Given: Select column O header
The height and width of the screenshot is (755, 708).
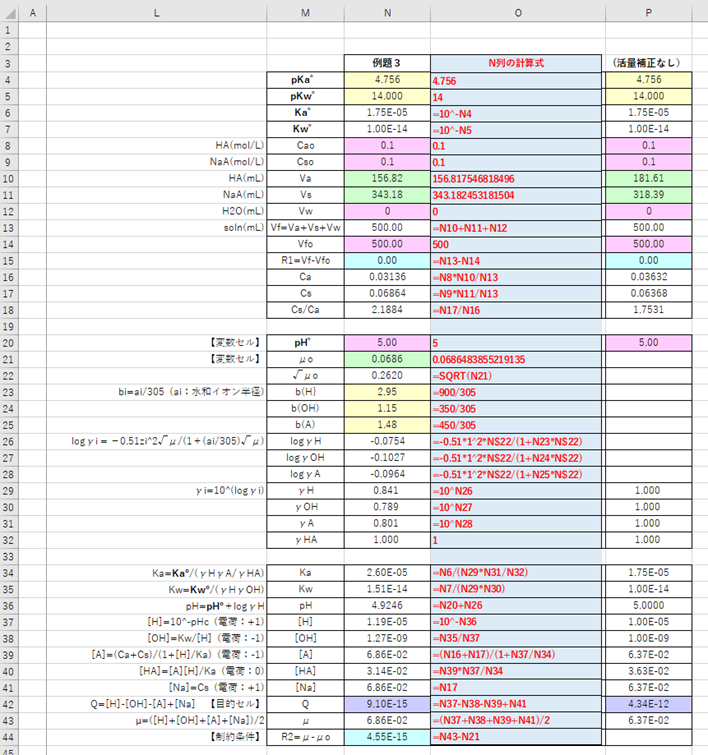Looking at the screenshot, I should point(518,13).
